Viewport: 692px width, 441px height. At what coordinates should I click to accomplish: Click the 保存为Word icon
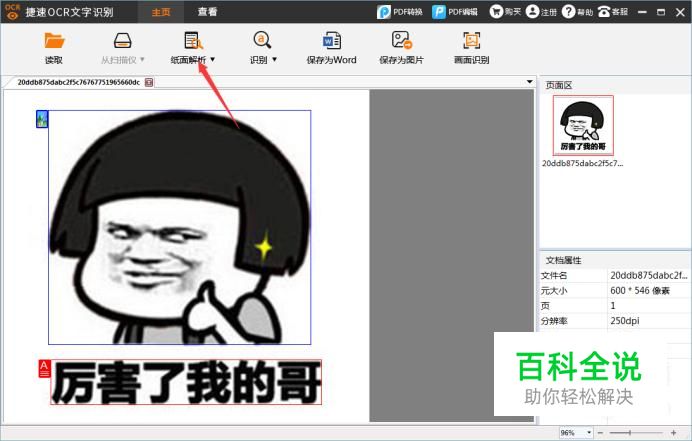[x=331, y=41]
